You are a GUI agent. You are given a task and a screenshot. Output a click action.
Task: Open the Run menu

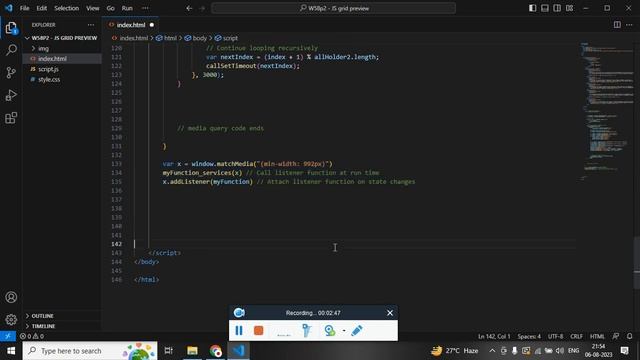pos(127,8)
